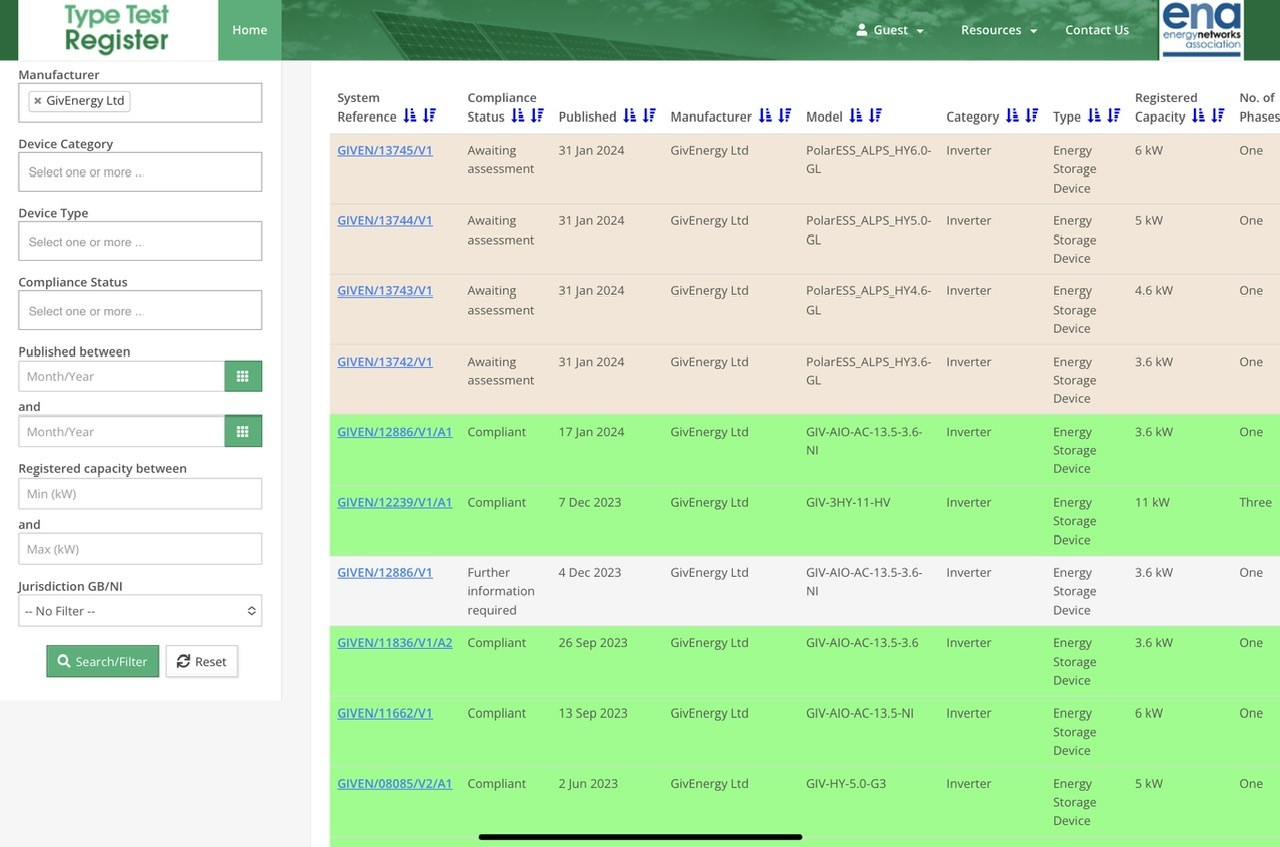Screen dimensions: 1280x847
Task: Open Contact Us page
Action: coord(1096,30)
